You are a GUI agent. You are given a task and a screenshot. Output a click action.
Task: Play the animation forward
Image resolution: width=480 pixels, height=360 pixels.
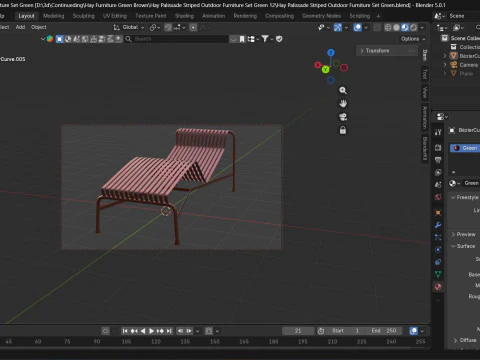click(151, 331)
